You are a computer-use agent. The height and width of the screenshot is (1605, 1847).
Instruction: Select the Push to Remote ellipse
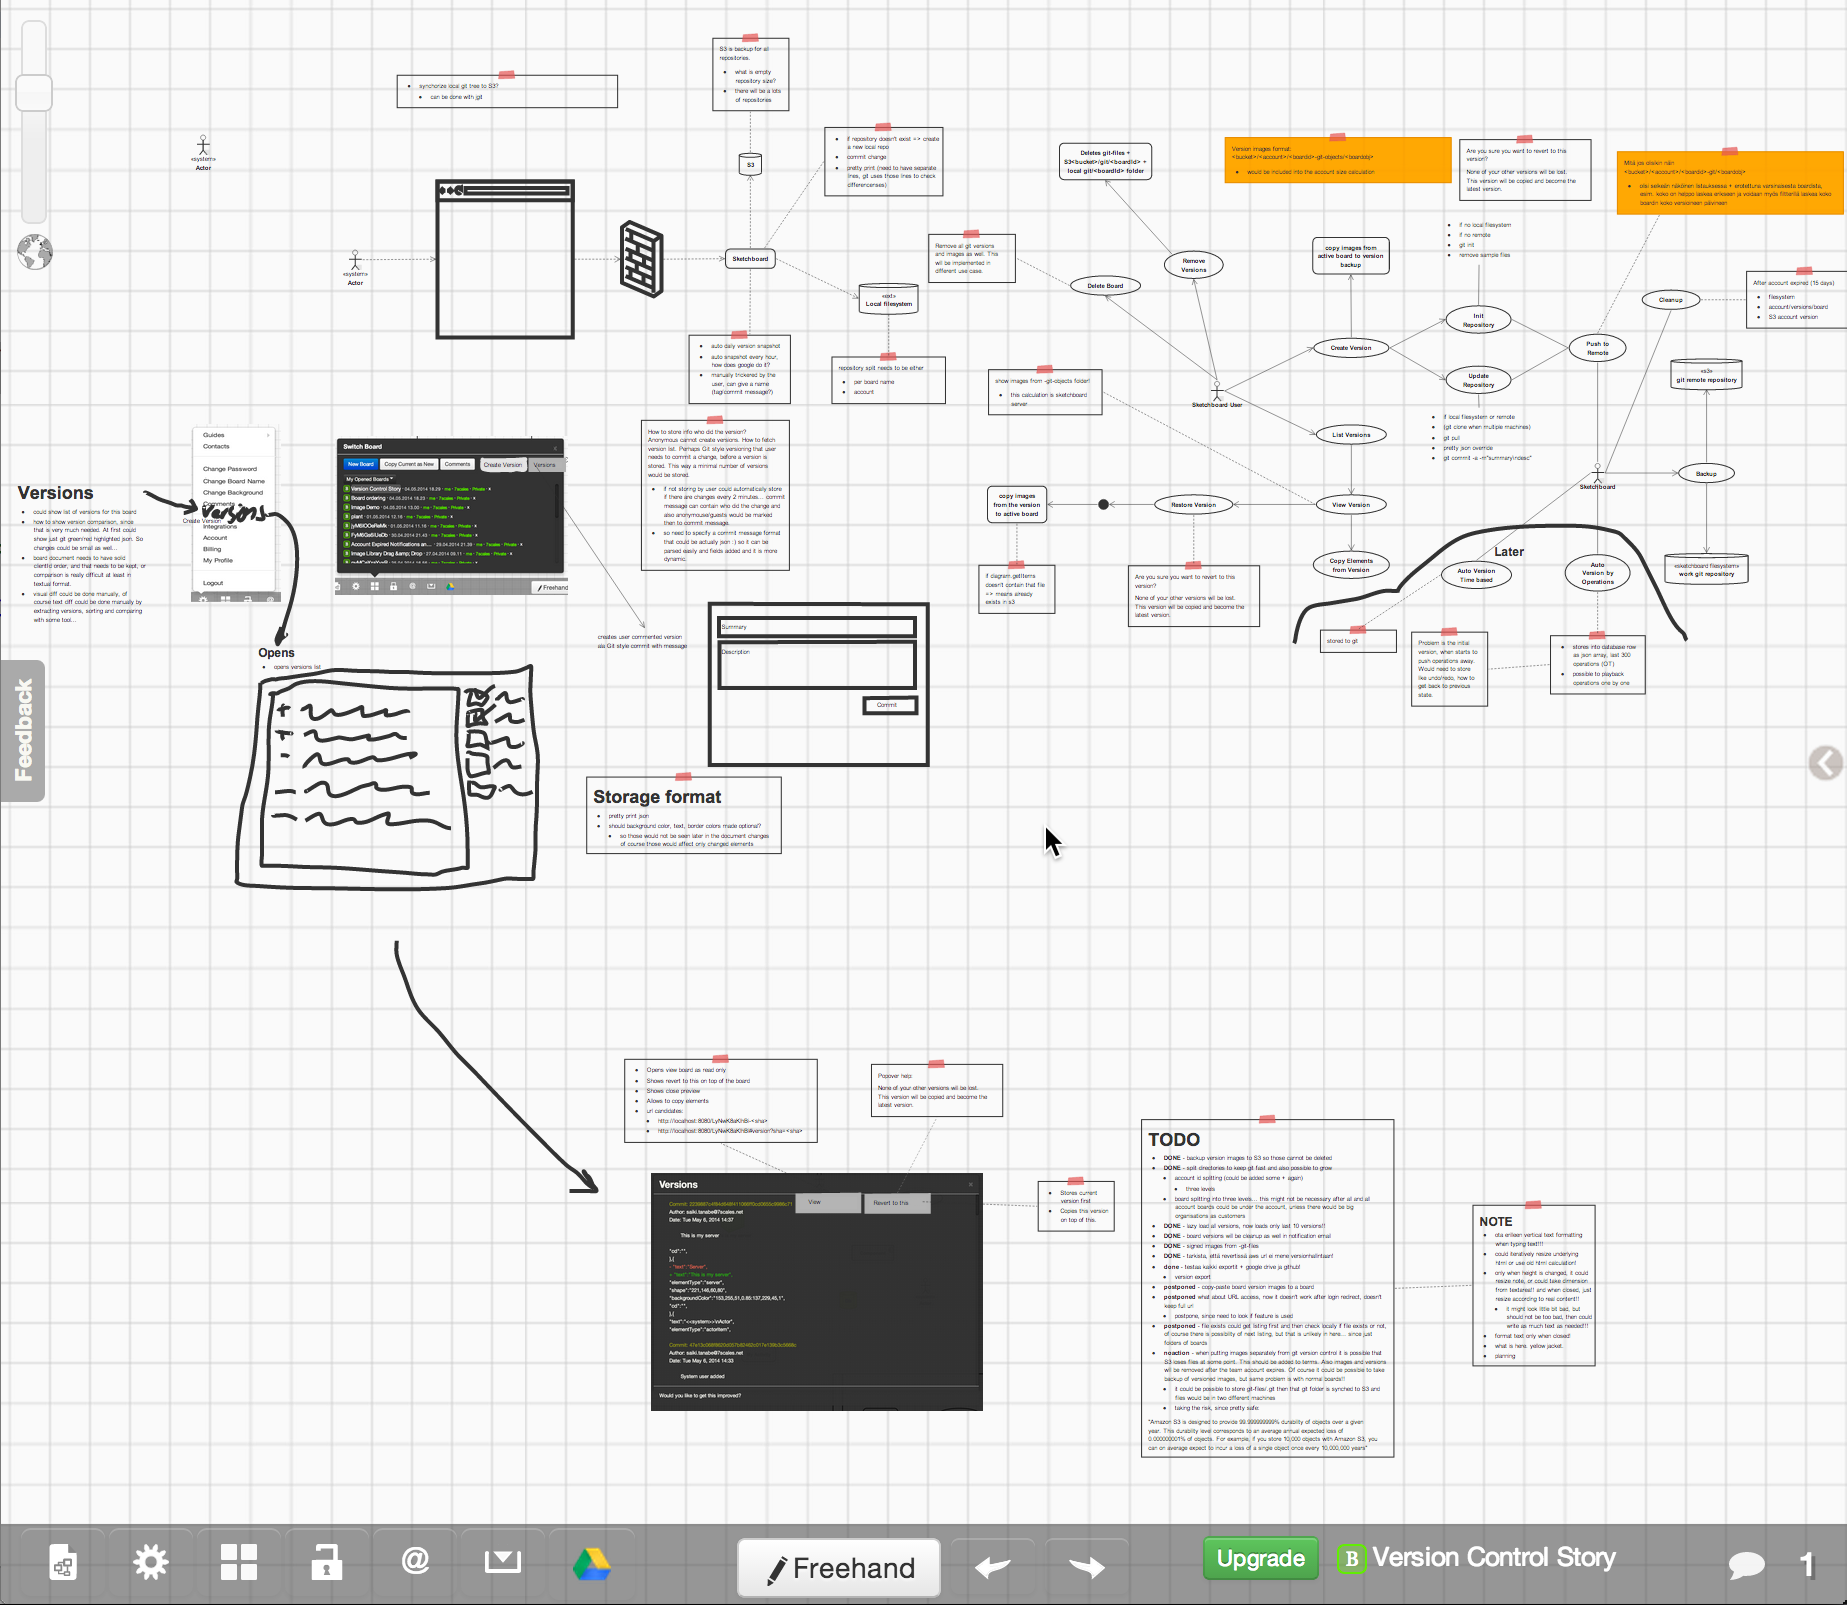tap(1597, 348)
